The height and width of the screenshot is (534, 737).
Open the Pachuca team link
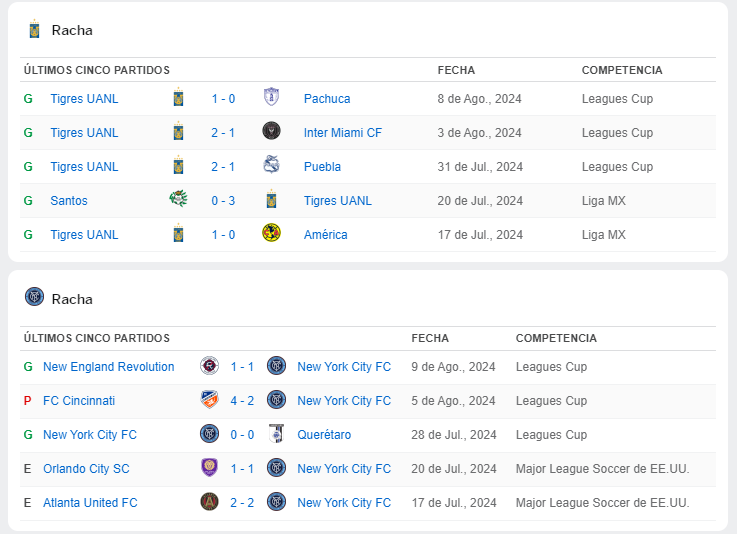pos(327,99)
